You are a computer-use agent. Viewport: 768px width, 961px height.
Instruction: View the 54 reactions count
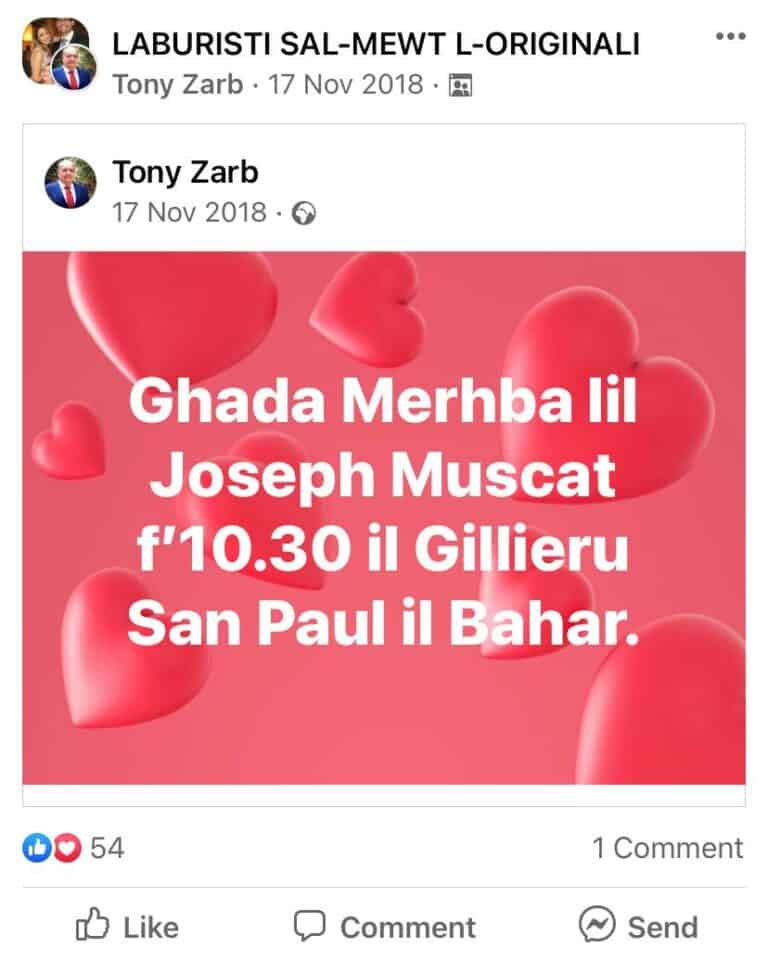(x=107, y=848)
